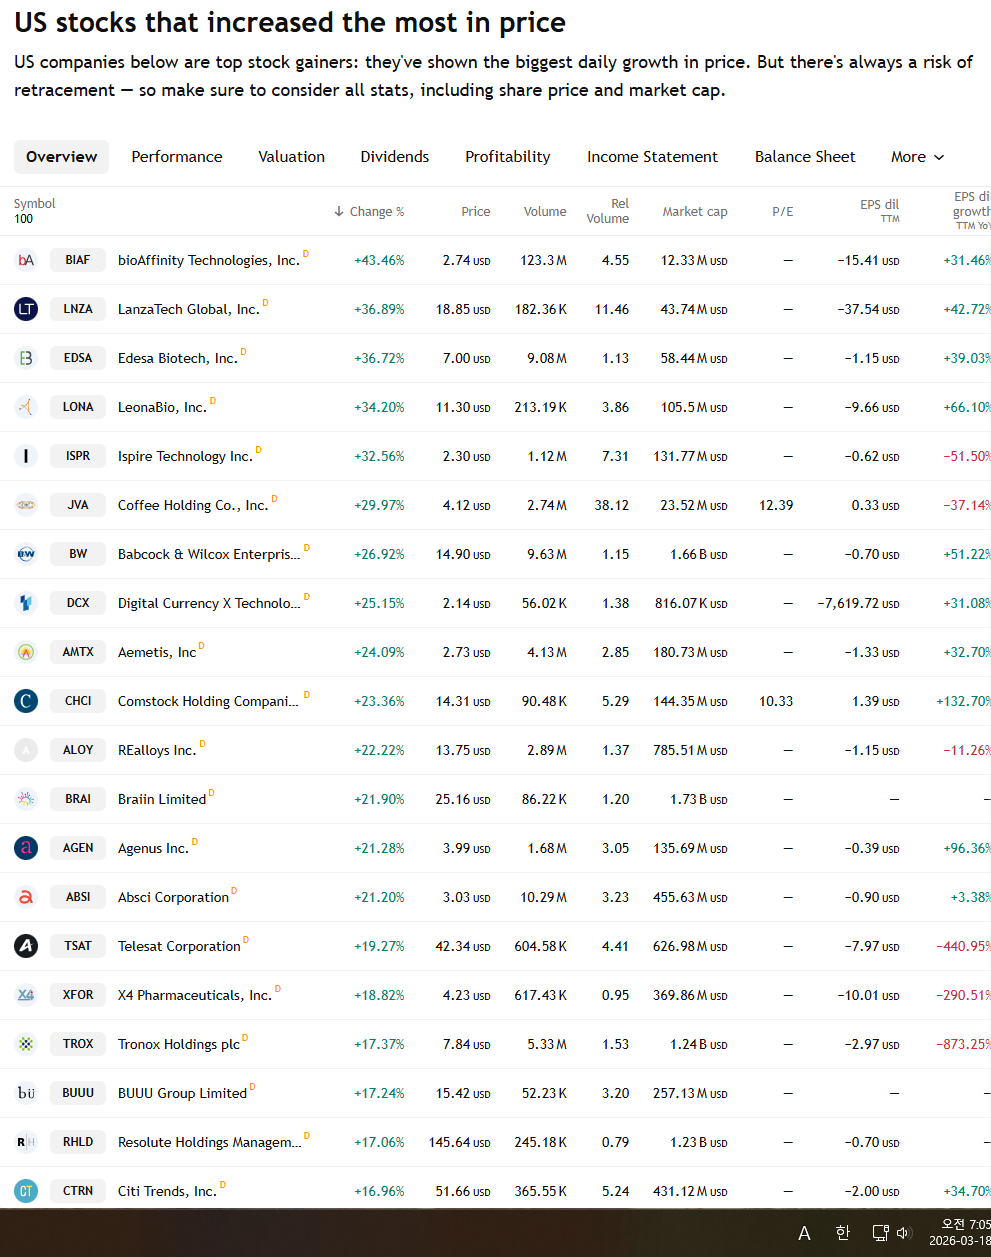Select the Braiin Limited BRAI logo icon
Screen dimensions: 991x1257
coord(26,799)
